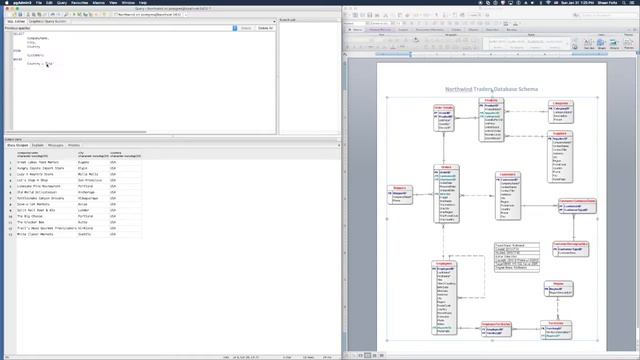Select the Walla Walla city cell
This screenshot has width=640, height=360.
coord(93,174)
